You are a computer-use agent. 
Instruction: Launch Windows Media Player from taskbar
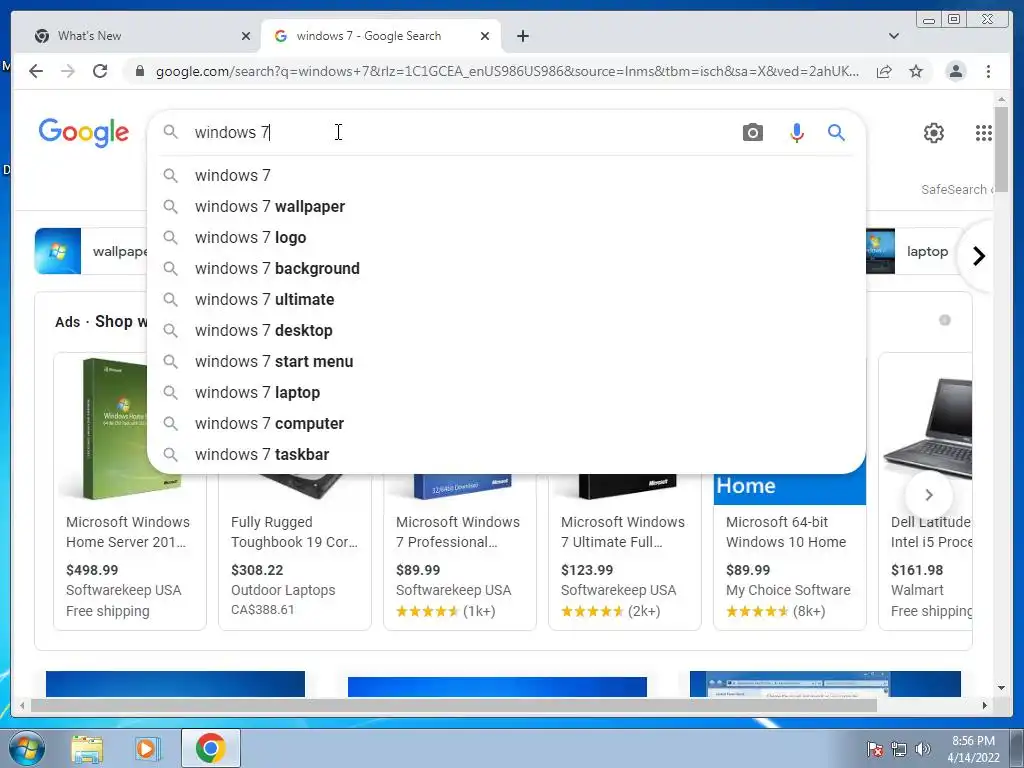click(147, 749)
